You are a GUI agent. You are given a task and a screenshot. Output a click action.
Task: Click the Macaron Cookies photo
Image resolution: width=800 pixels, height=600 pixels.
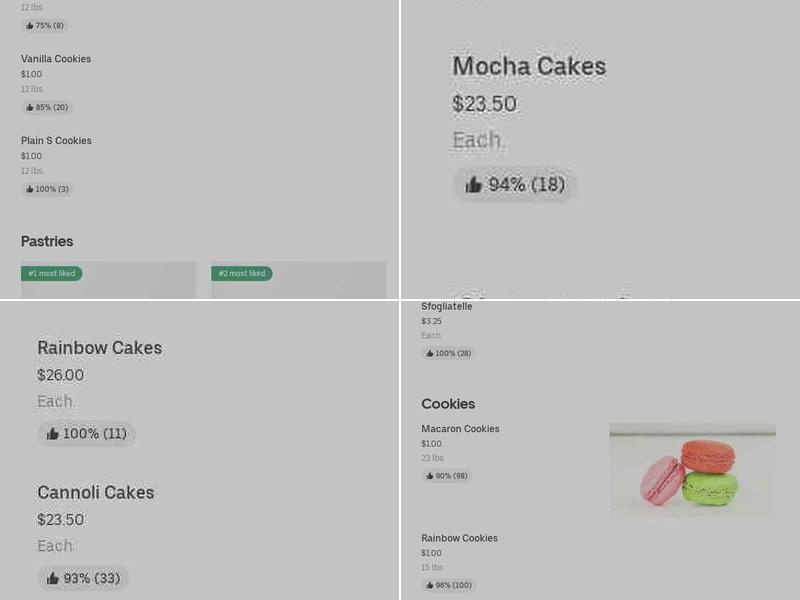[x=692, y=470]
